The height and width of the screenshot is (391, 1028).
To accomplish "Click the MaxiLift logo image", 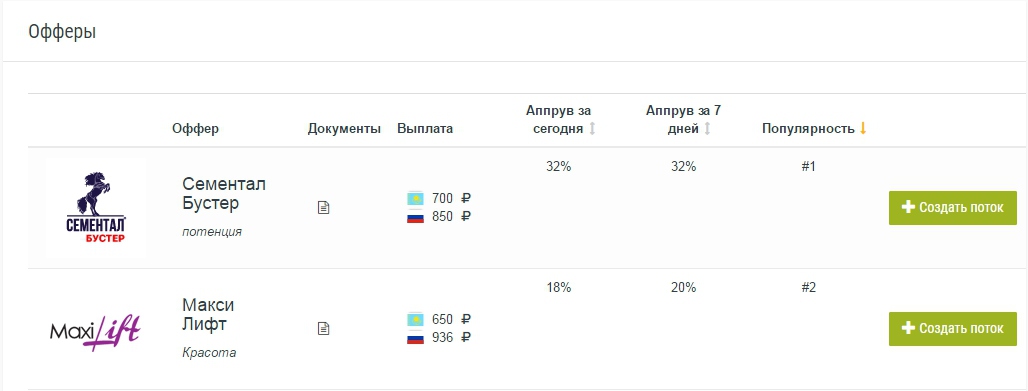I will coord(95,330).
